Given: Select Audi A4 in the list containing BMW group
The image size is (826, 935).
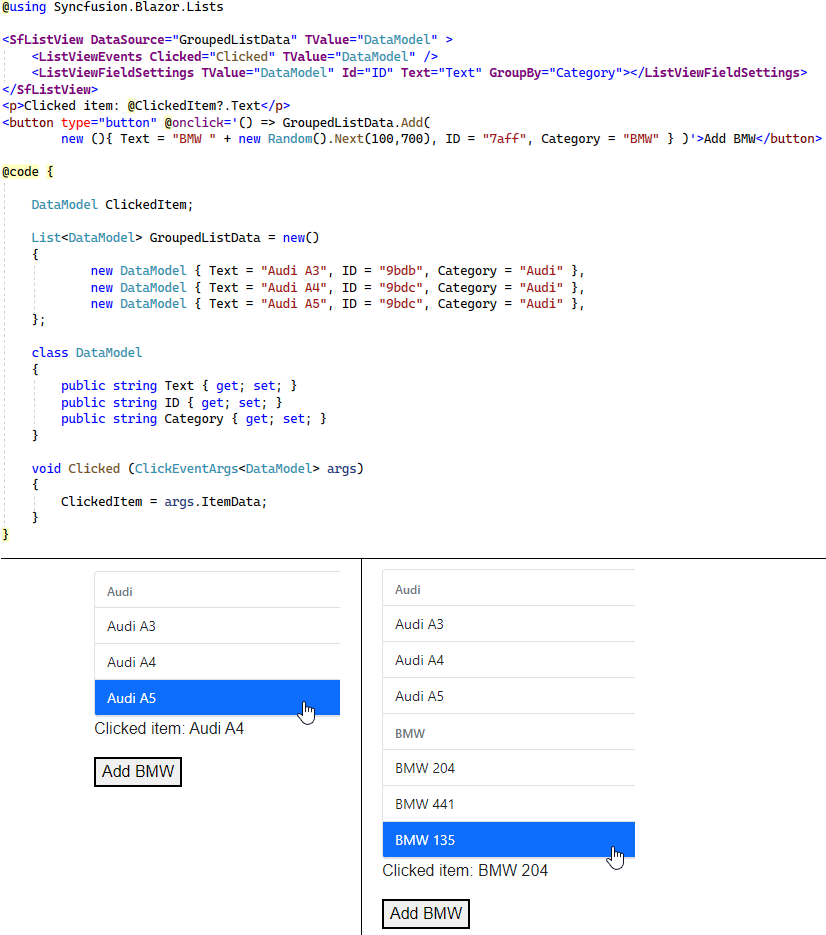Looking at the screenshot, I should pos(508,660).
